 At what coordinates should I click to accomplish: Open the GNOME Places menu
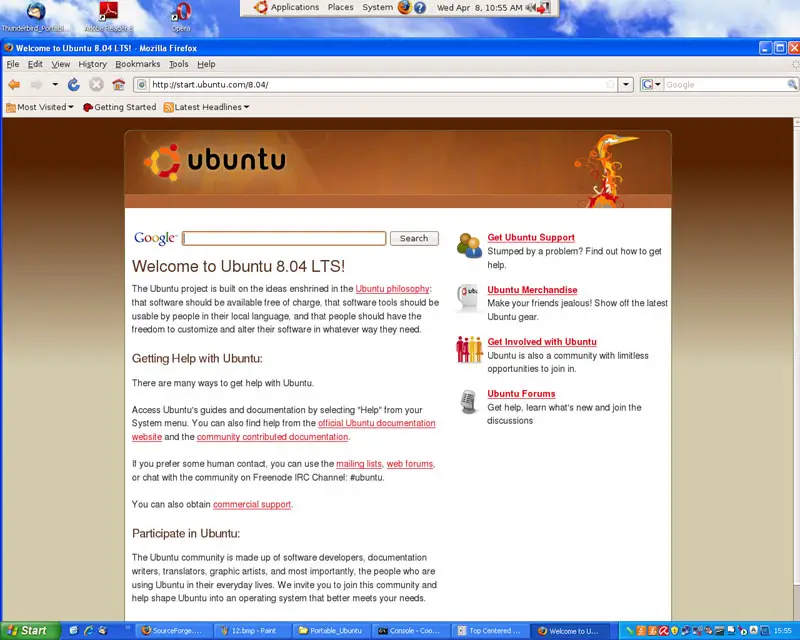(x=340, y=8)
